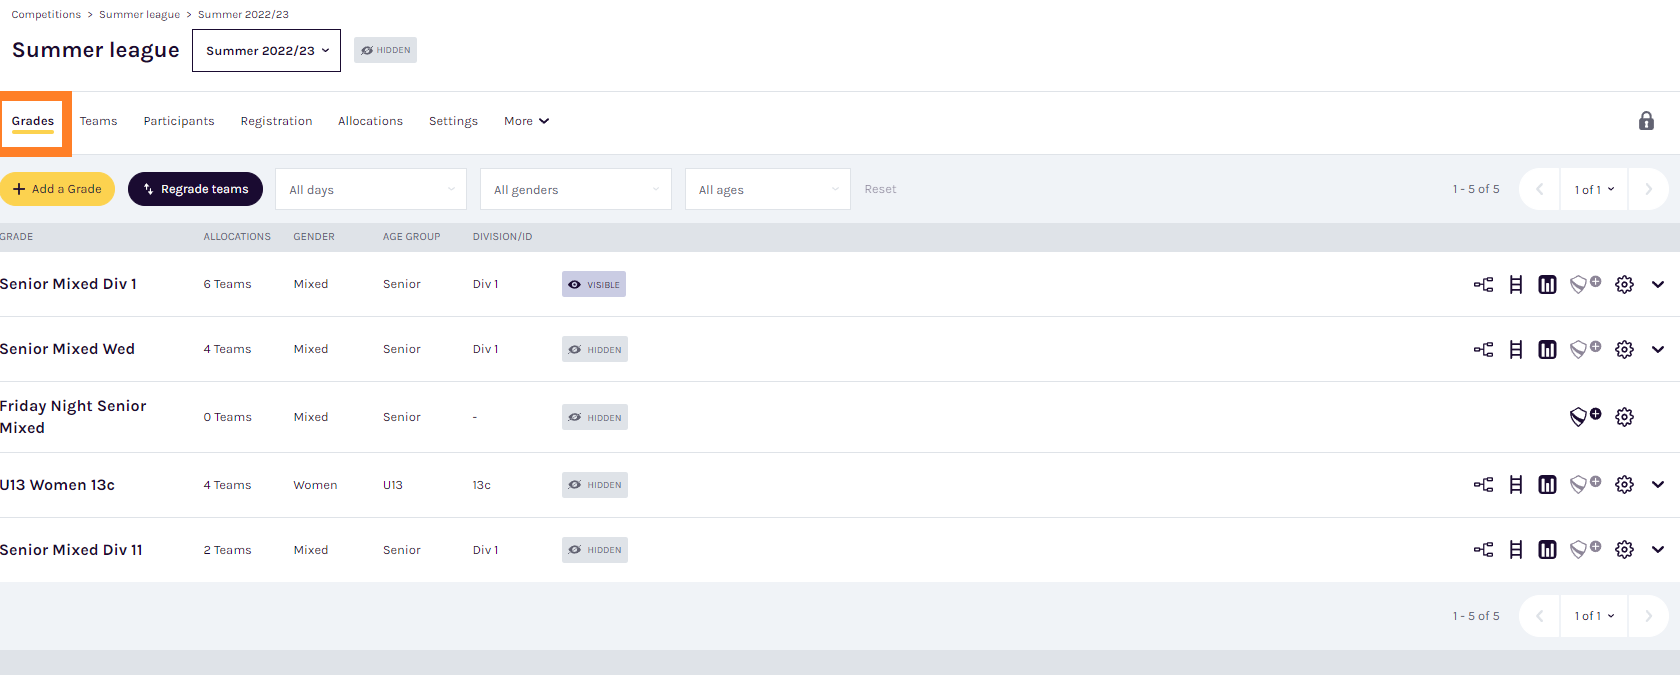This screenshot has width=1680, height=675.
Task: Toggle HIDDEN badge for Senior Mixed Wed
Action: tap(595, 350)
